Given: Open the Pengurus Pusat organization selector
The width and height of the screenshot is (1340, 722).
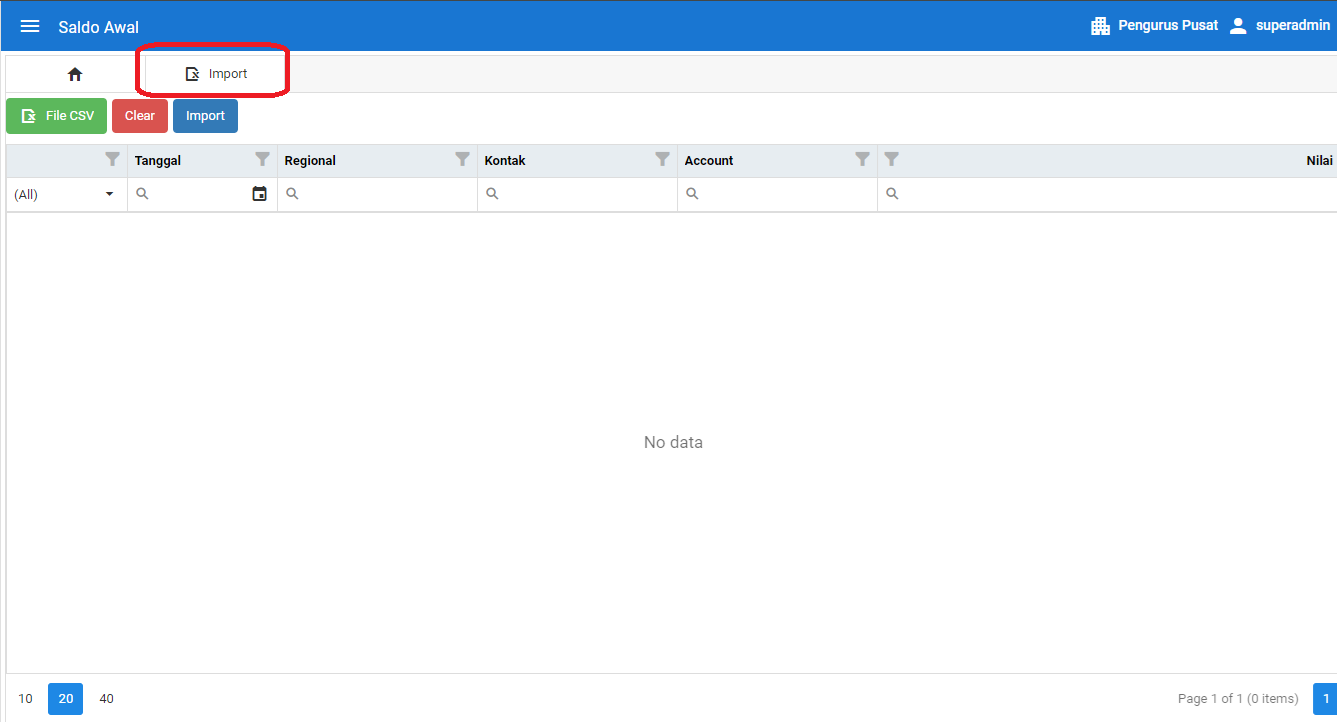Looking at the screenshot, I should 1154,26.
